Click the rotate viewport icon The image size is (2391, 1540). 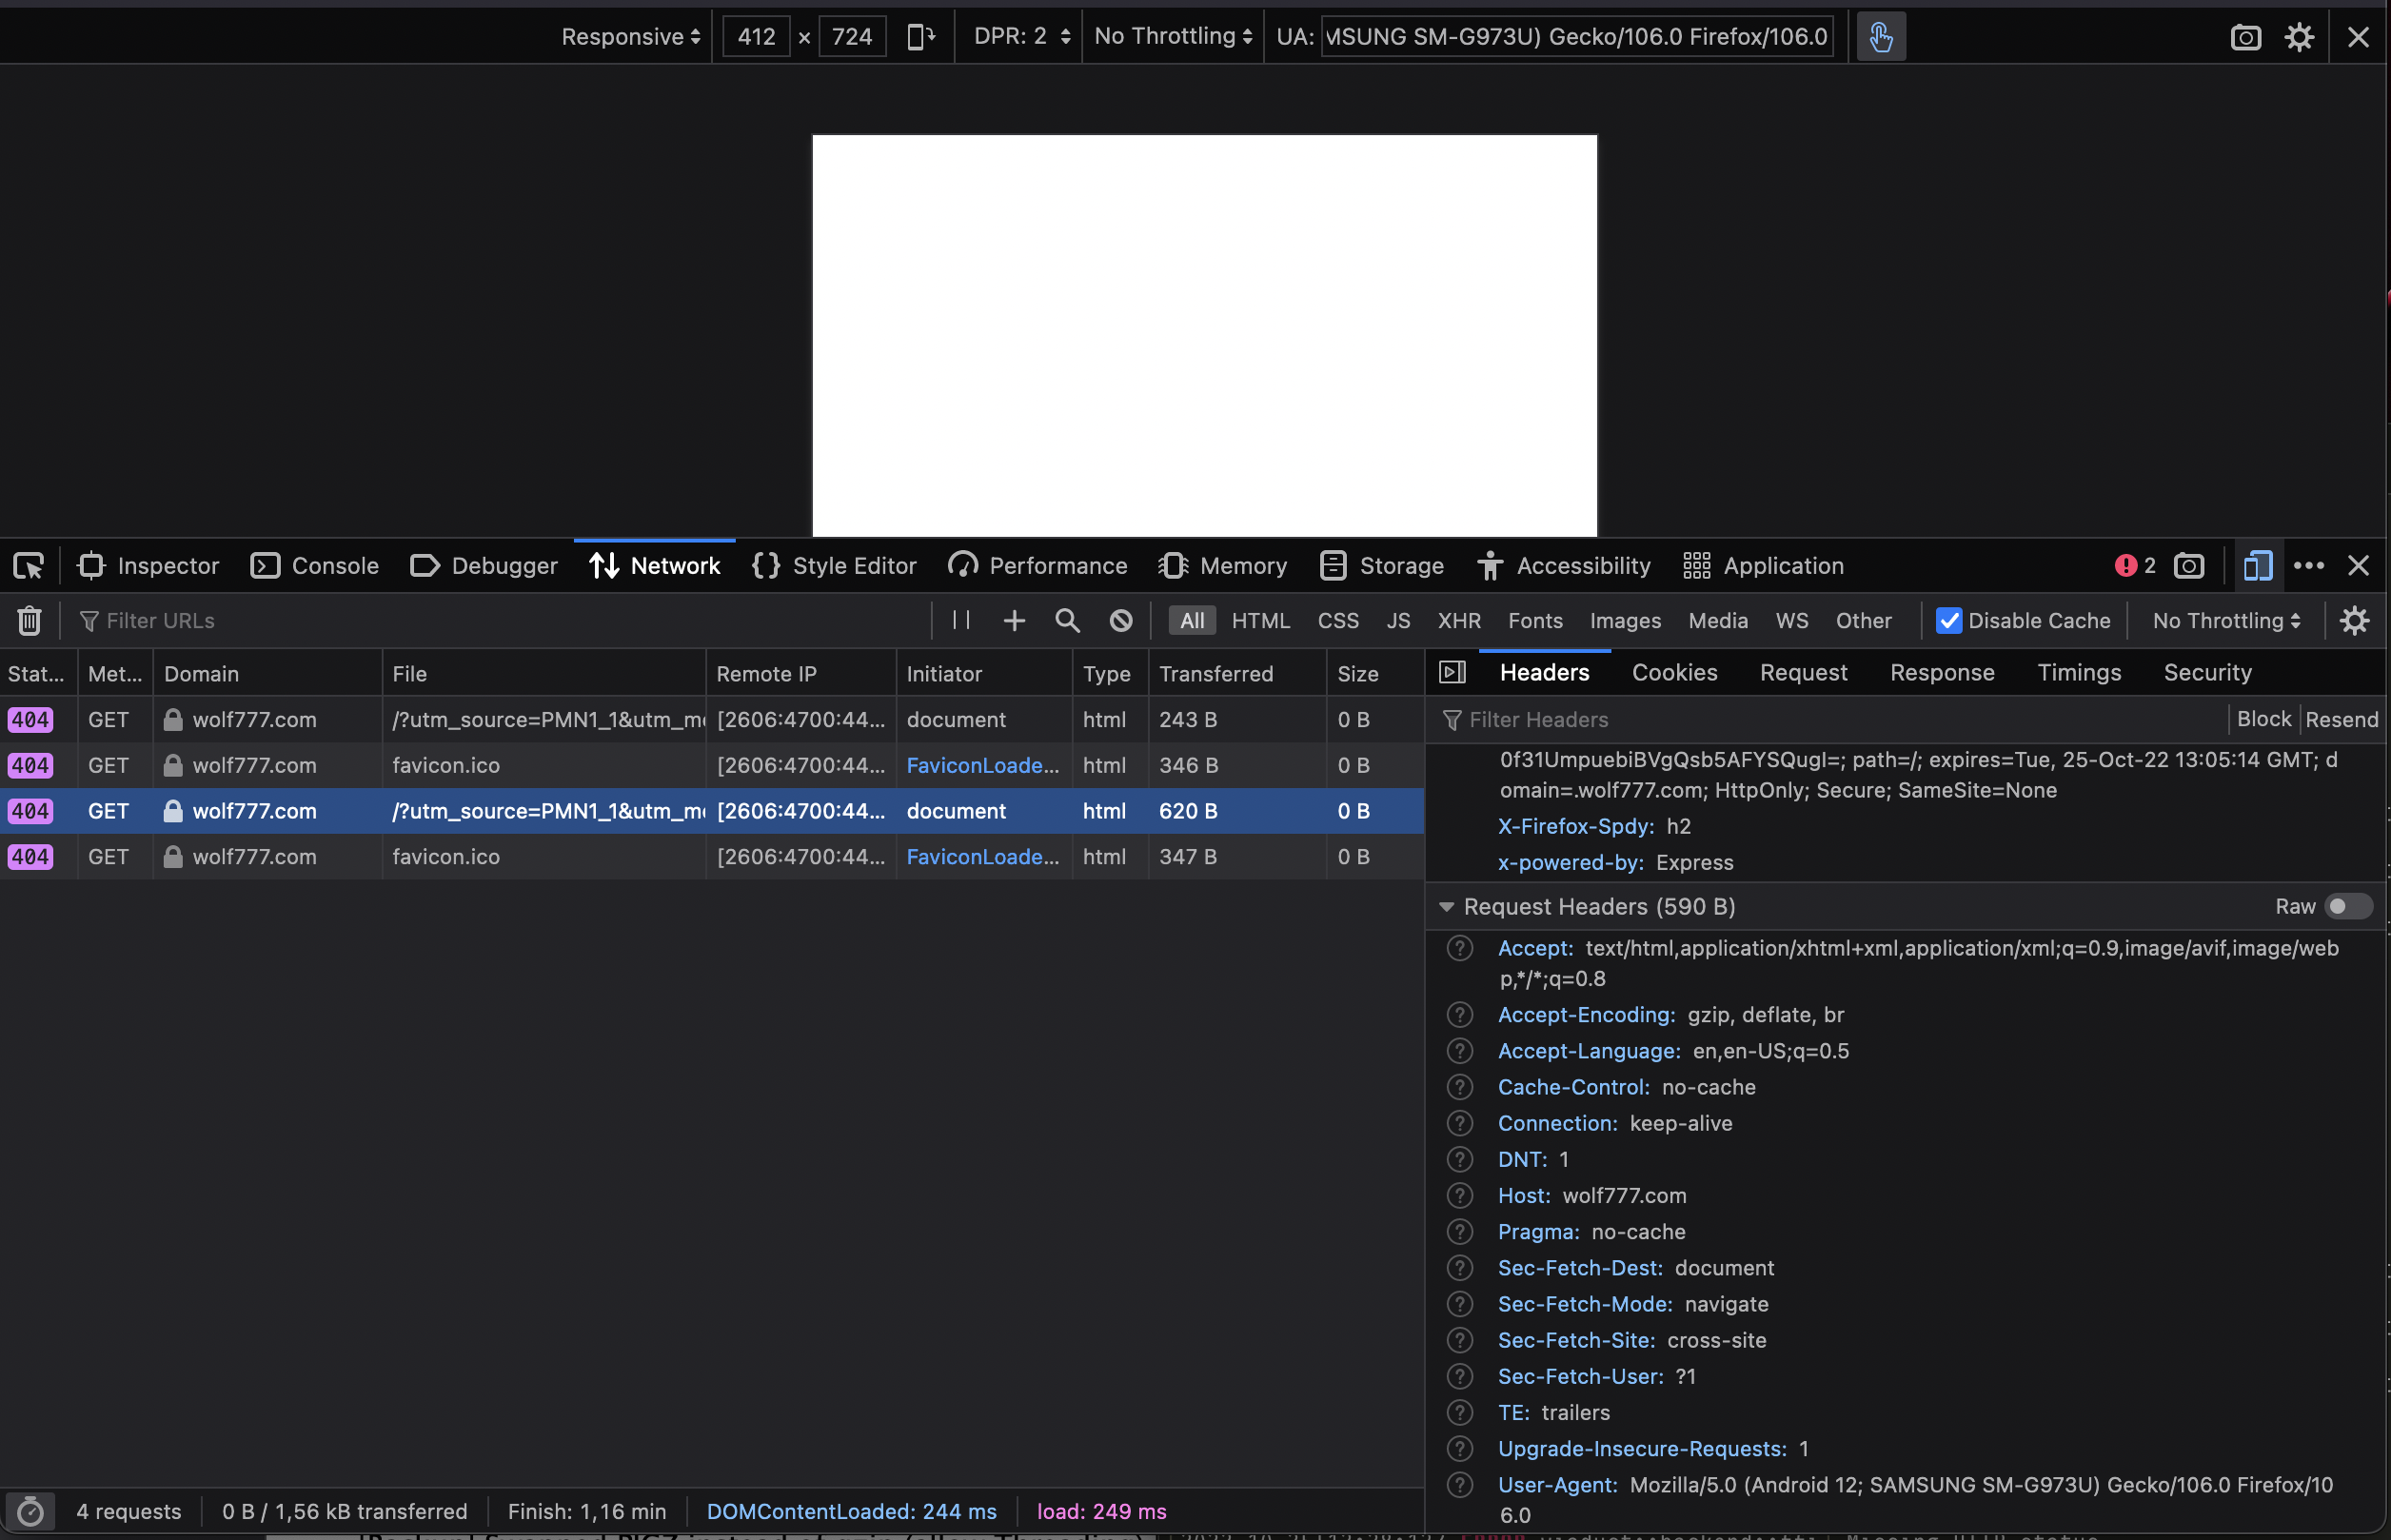920,37
